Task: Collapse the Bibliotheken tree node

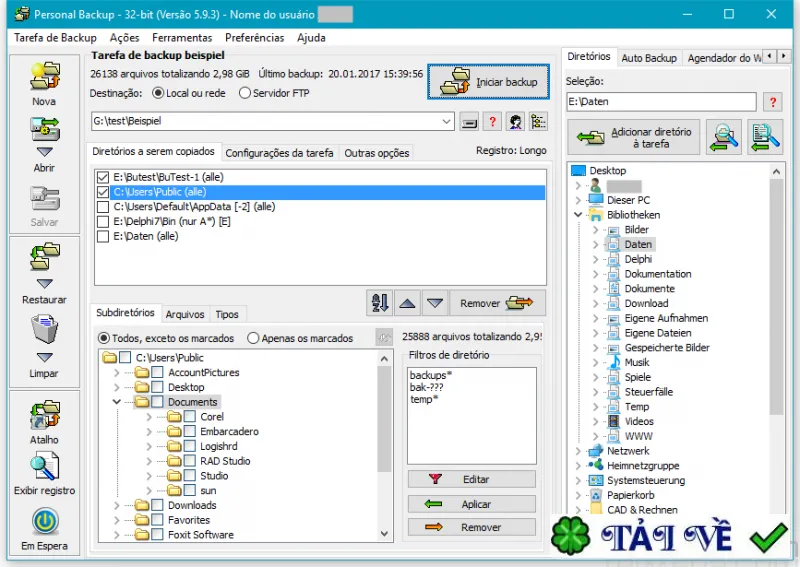Action: (x=578, y=215)
